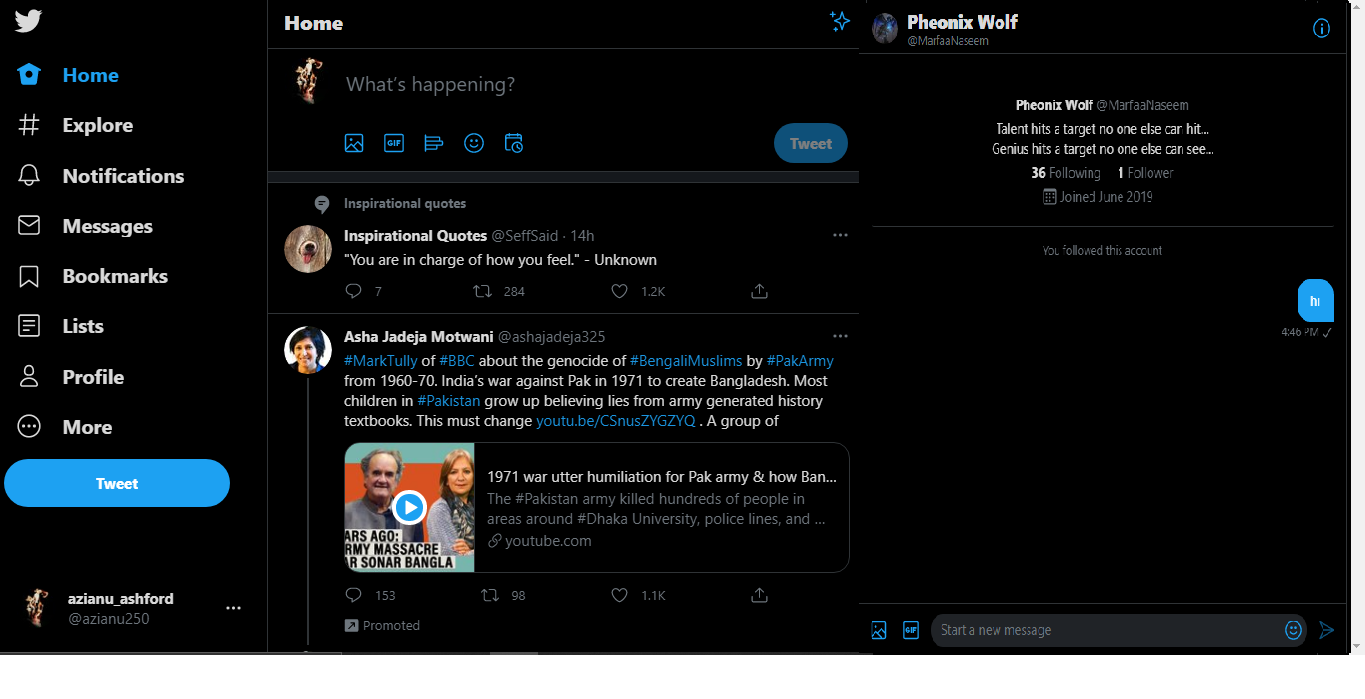Open the 1 Follower count
Viewport: 1365px width, 699px height.
1146,173
